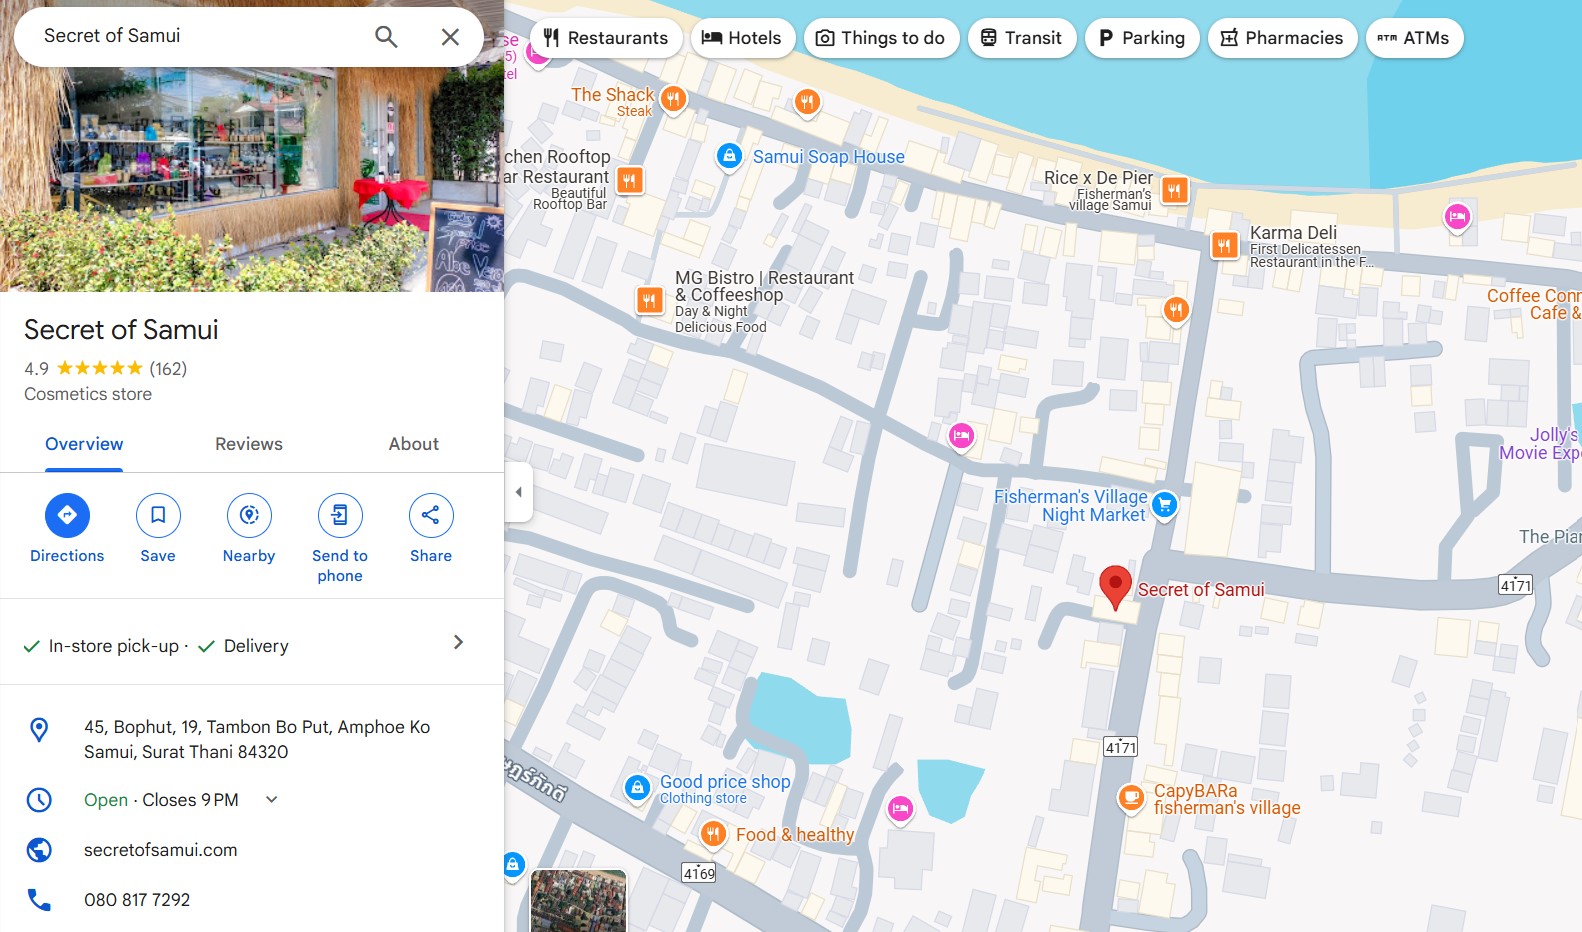
Task: Click the Jolly's Movie Experience map label
Action: point(1541,444)
